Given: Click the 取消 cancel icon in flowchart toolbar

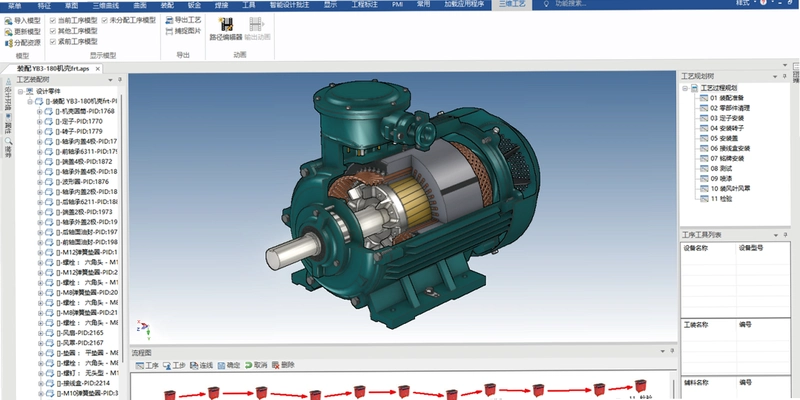Looking at the screenshot, I should (x=248, y=365).
